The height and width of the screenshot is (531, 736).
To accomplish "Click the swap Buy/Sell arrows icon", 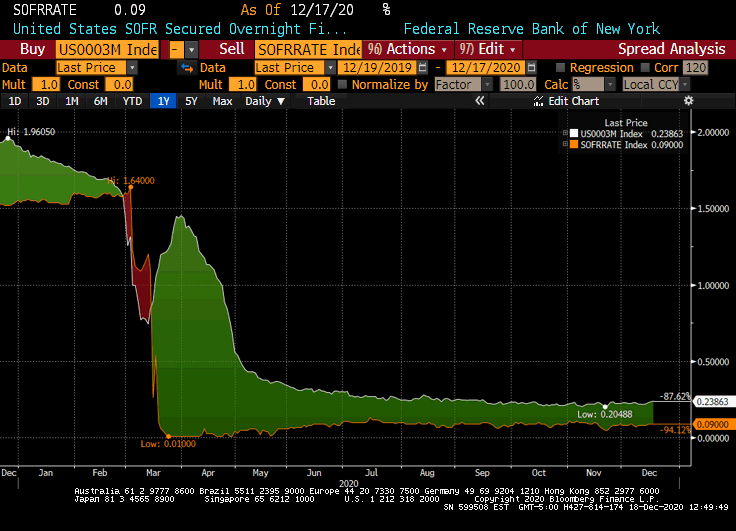I will pyautogui.click(x=187, y=68).
